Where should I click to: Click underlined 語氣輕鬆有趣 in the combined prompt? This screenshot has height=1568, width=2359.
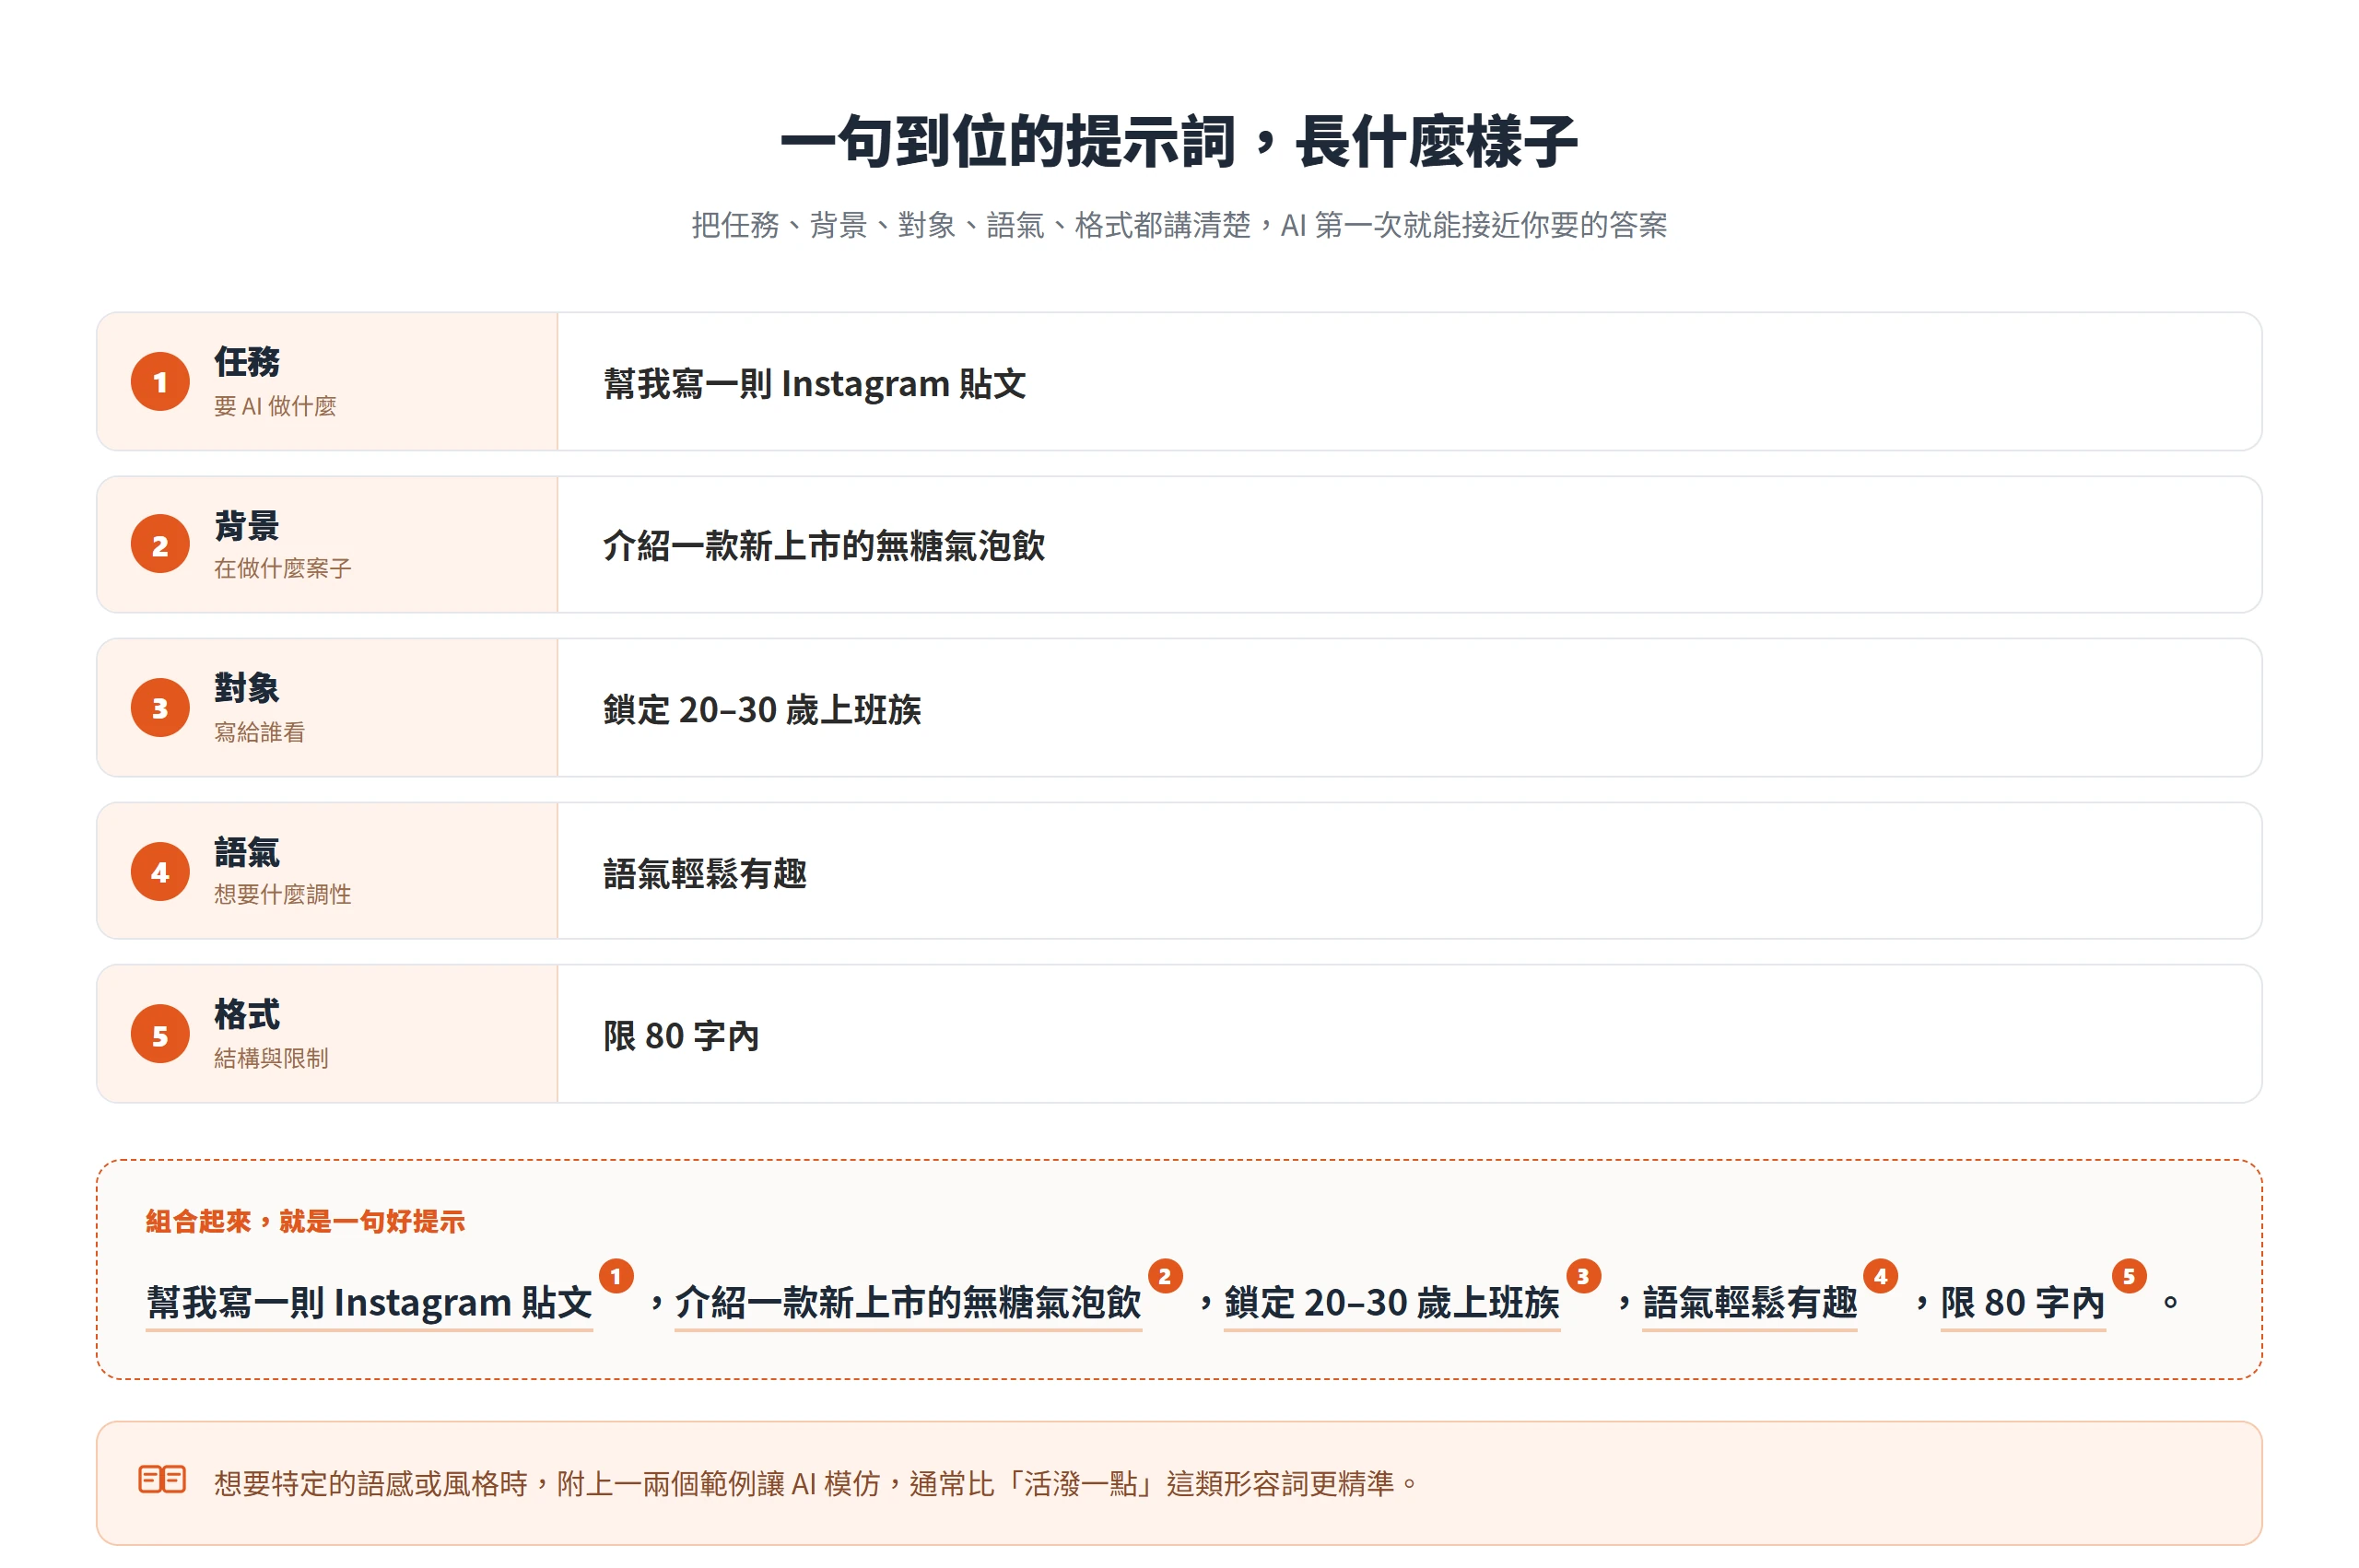point(1750,1303)
